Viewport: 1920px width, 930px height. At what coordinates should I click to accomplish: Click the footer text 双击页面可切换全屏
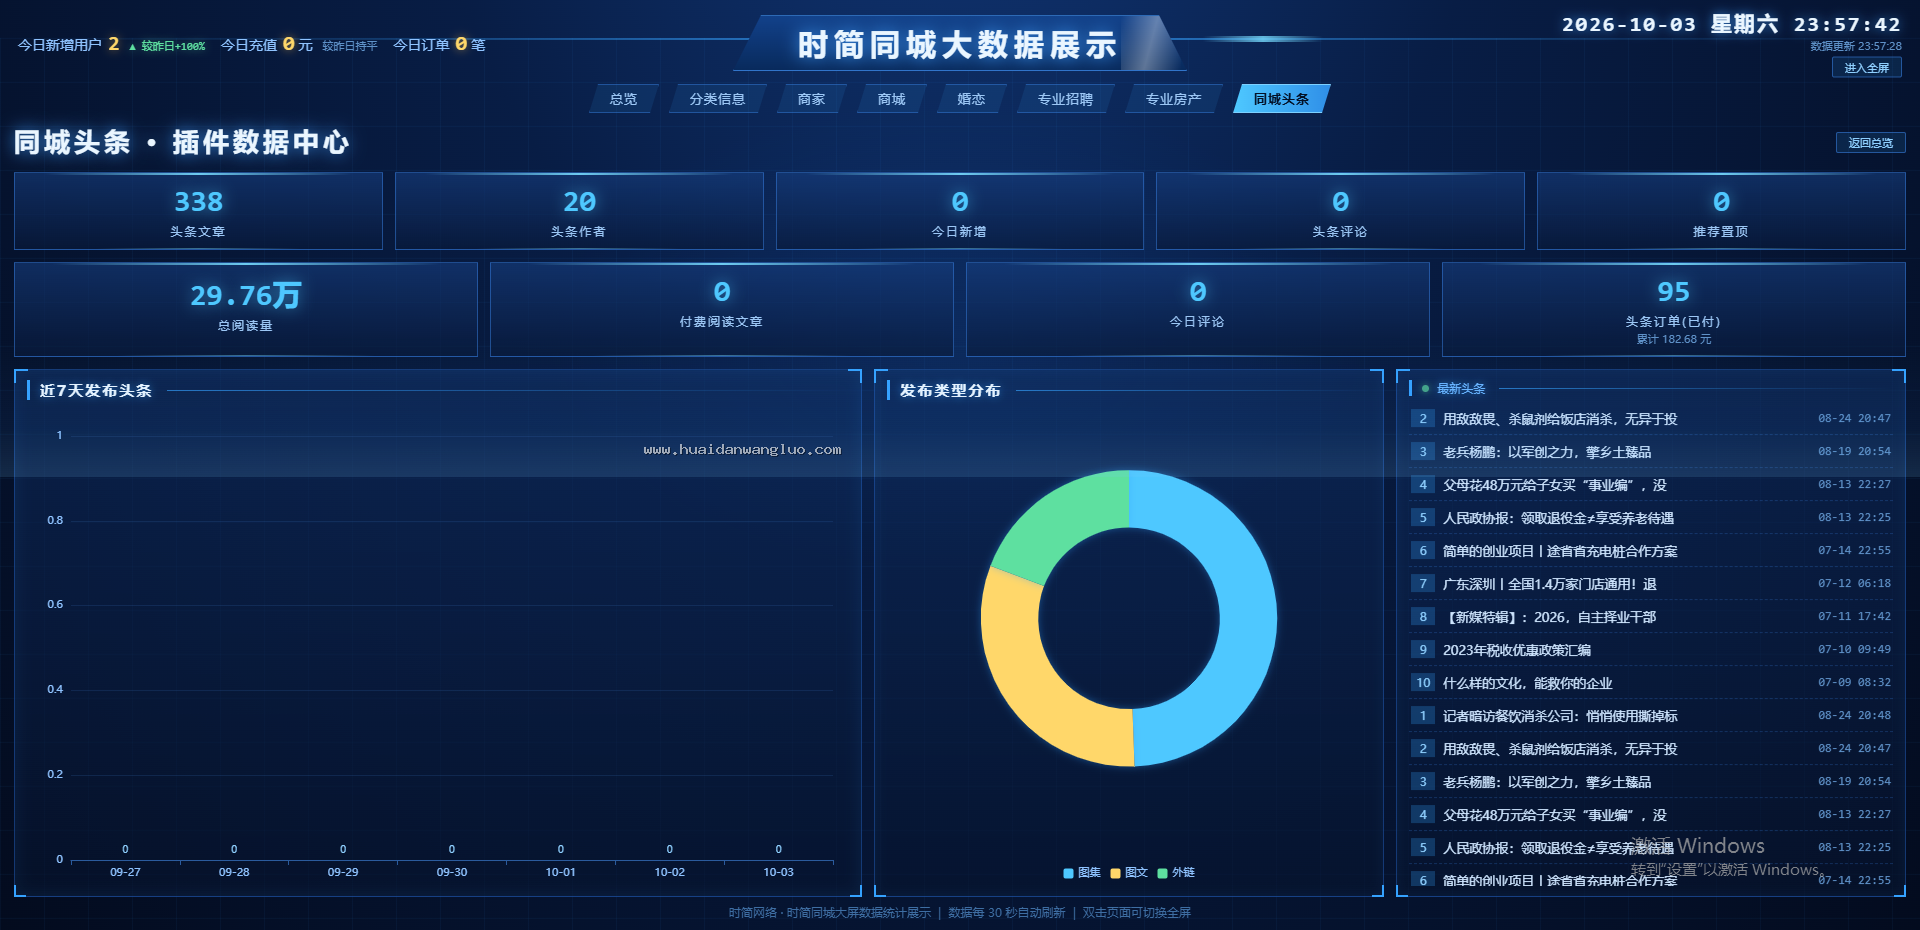1137,913
